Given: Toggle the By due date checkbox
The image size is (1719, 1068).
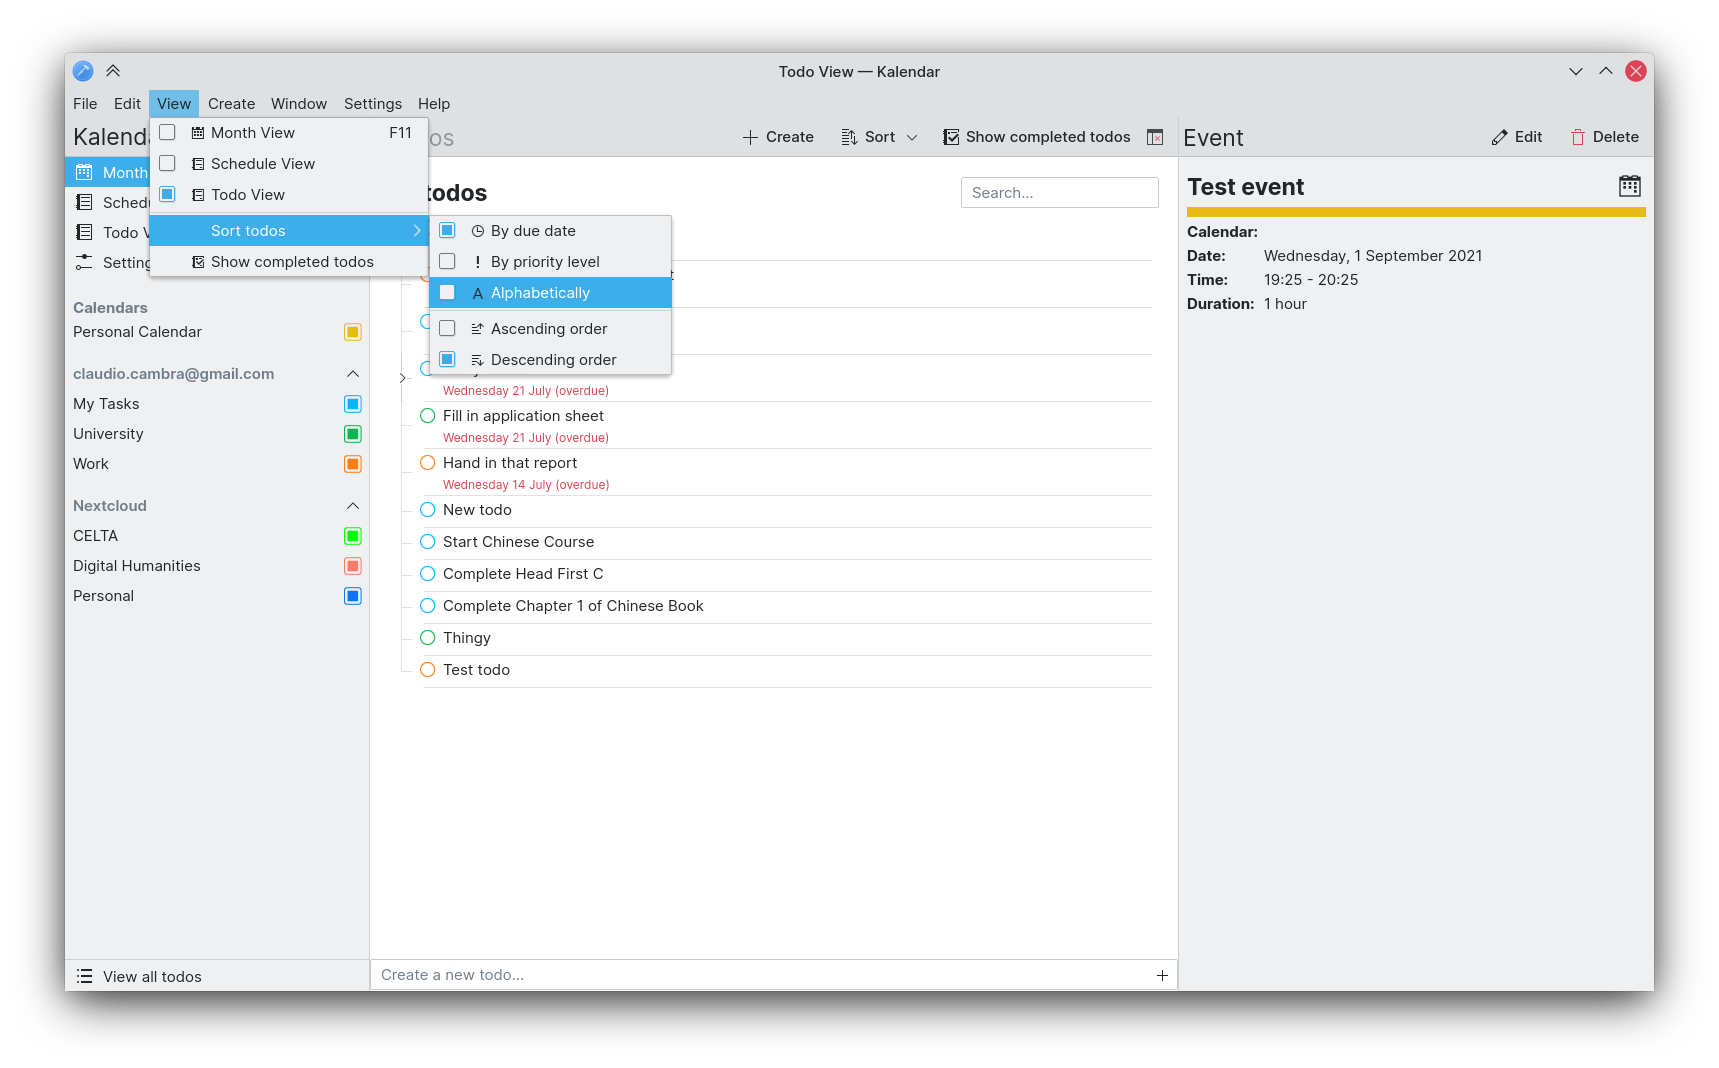Looking at the screenshot, I should click(x=447, y=230).
